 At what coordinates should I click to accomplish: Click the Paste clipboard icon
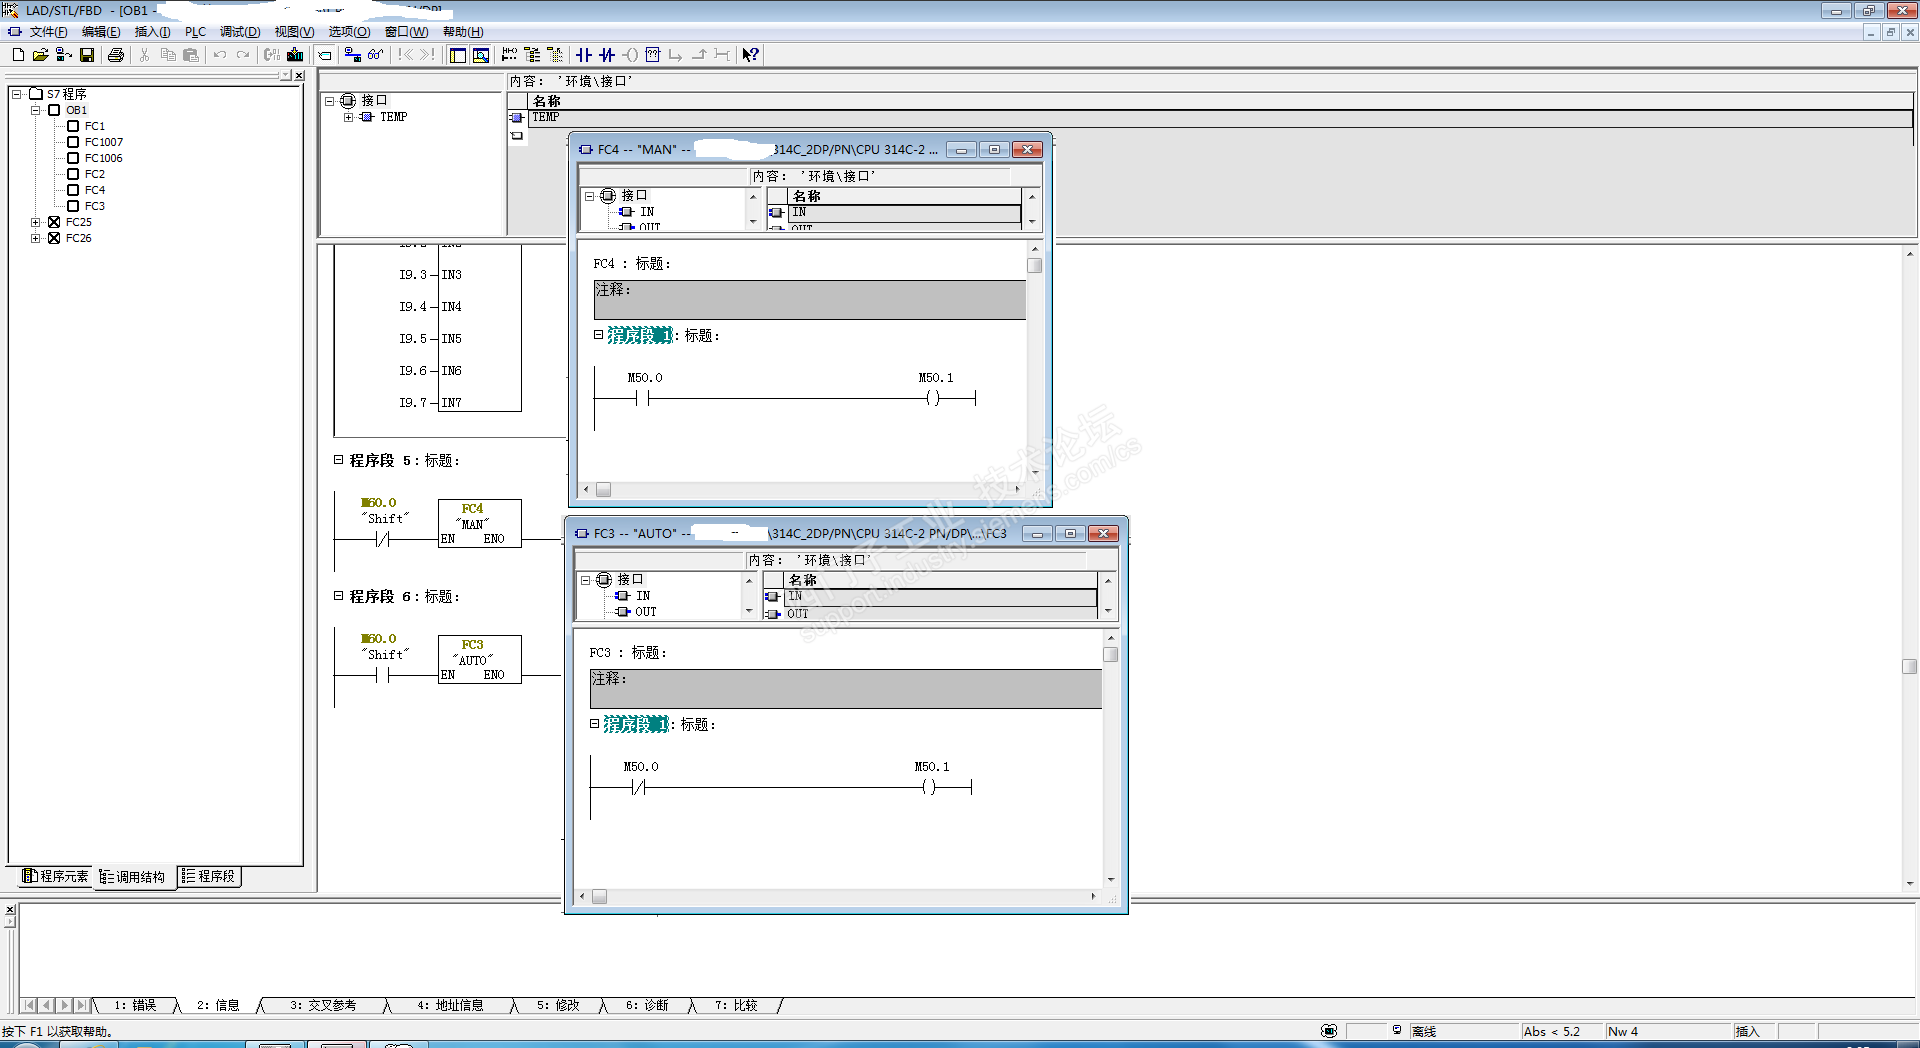point(190,55)
